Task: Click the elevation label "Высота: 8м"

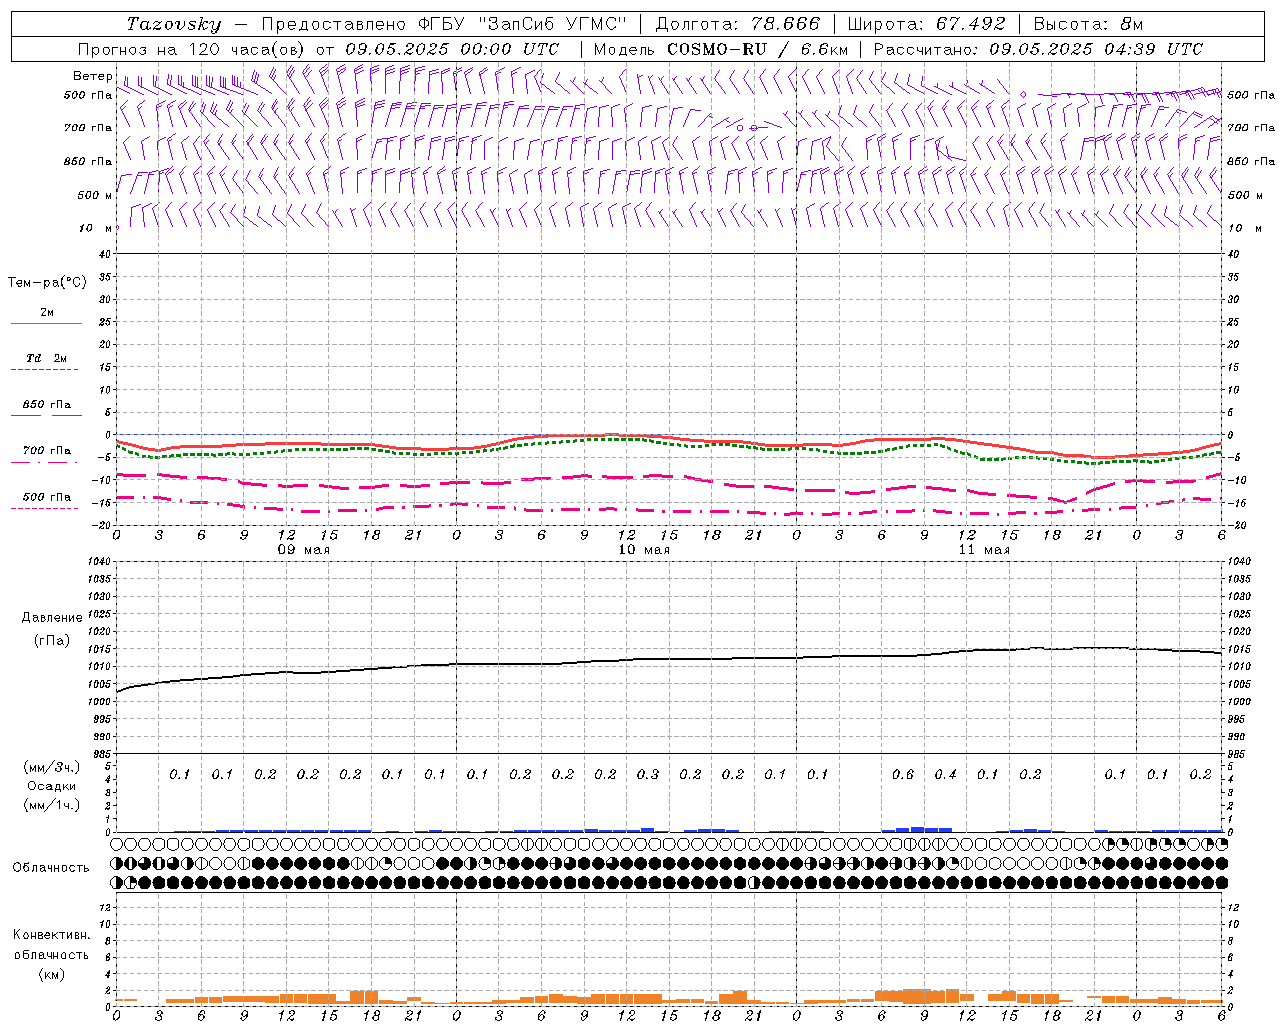Action: tap(1088, 24)
